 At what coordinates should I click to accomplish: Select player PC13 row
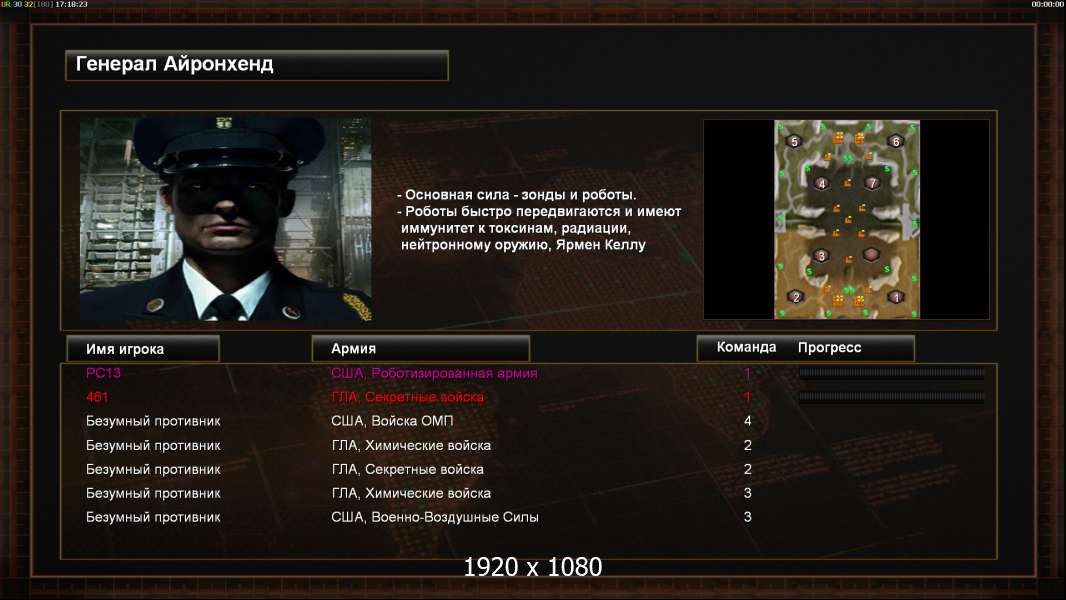pos(528,373)
